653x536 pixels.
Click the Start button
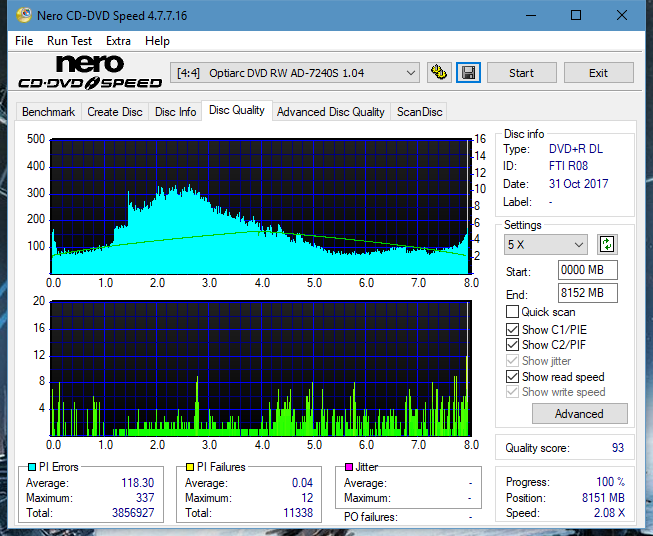coord(521,73)
